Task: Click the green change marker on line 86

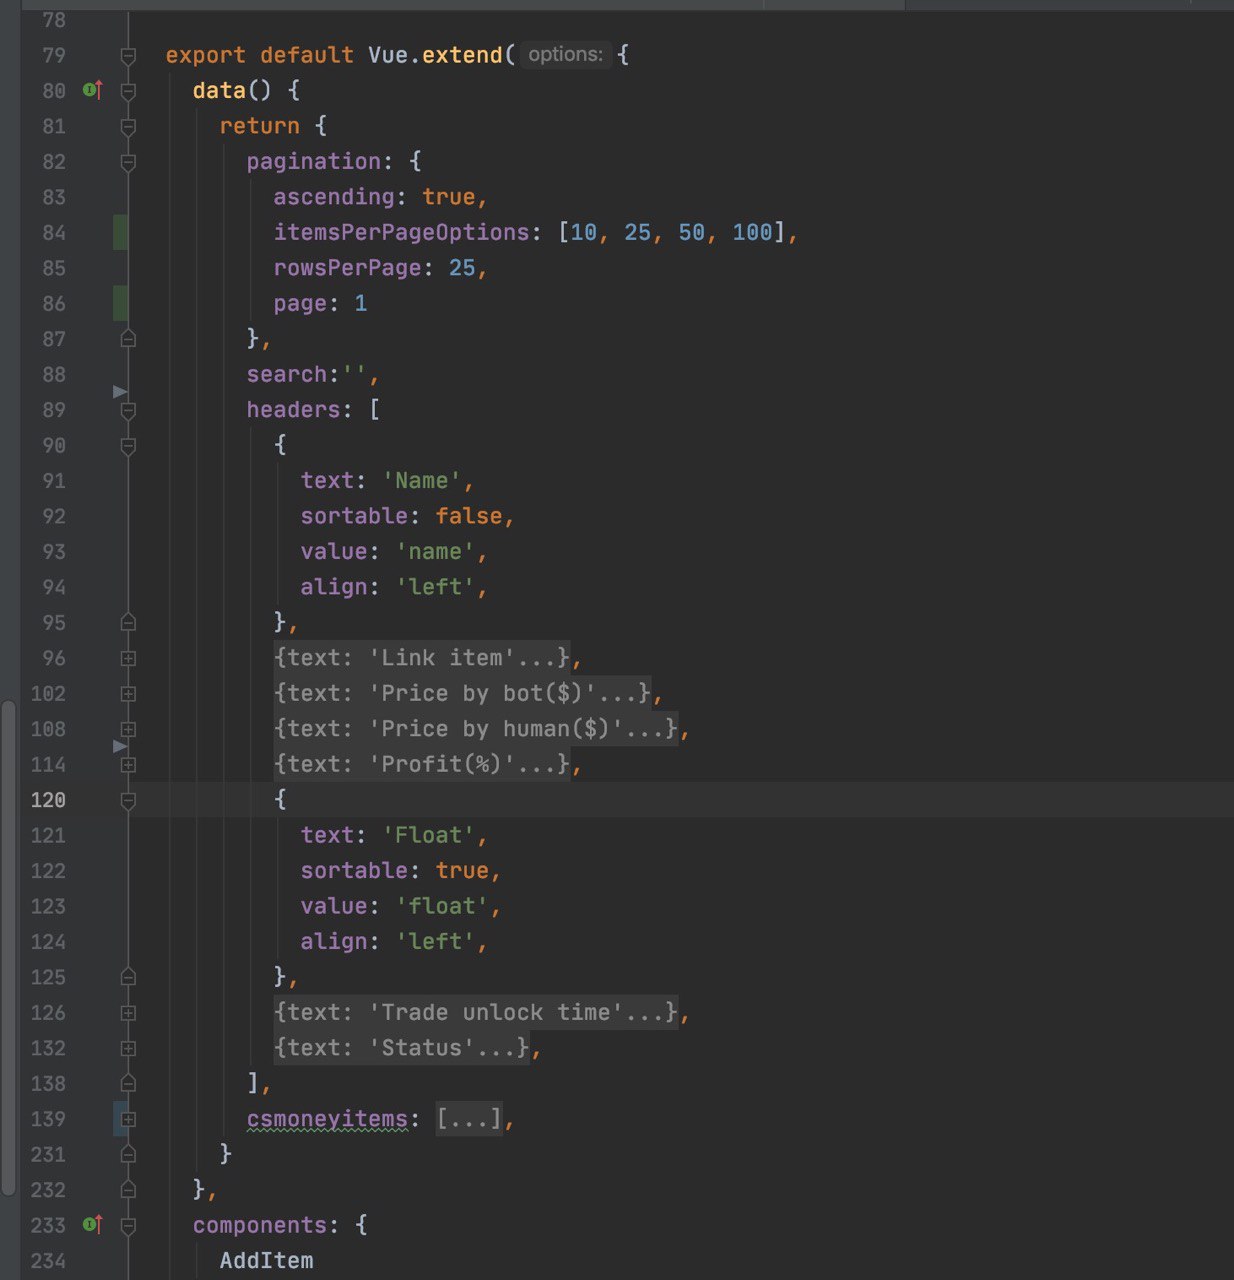Action: 120,303
